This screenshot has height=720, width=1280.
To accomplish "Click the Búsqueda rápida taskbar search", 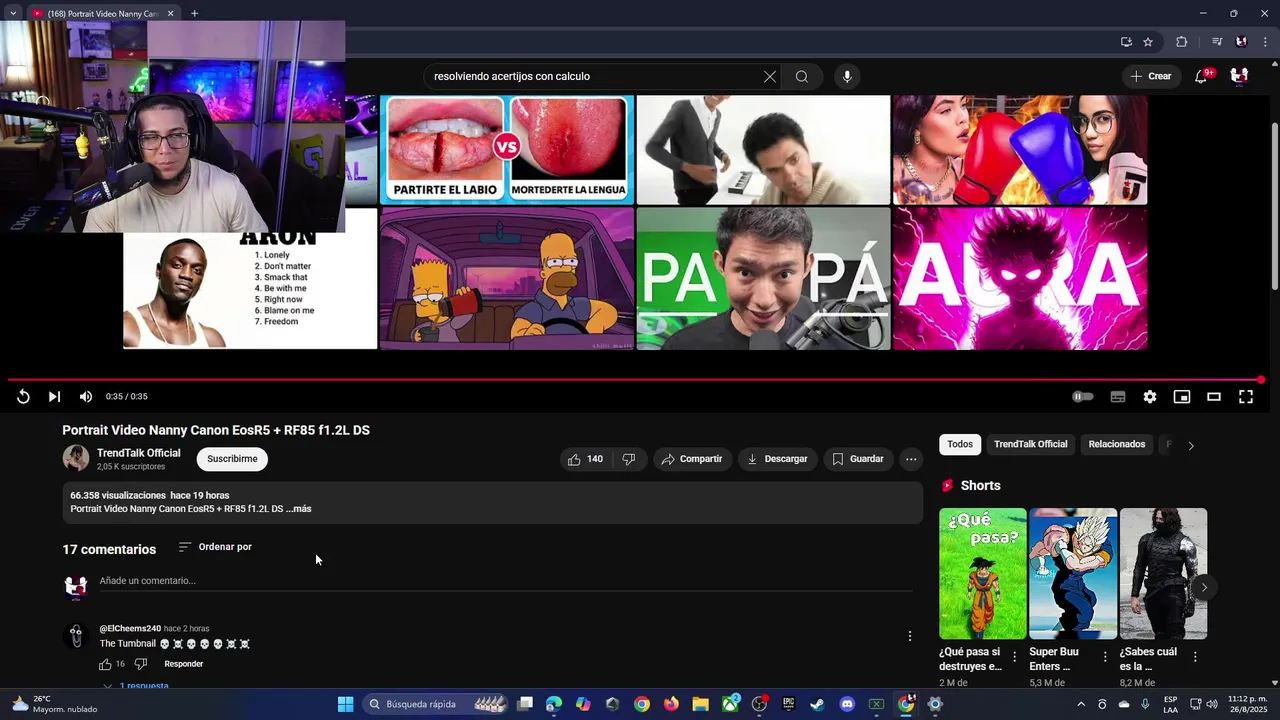I will (436, 704).
